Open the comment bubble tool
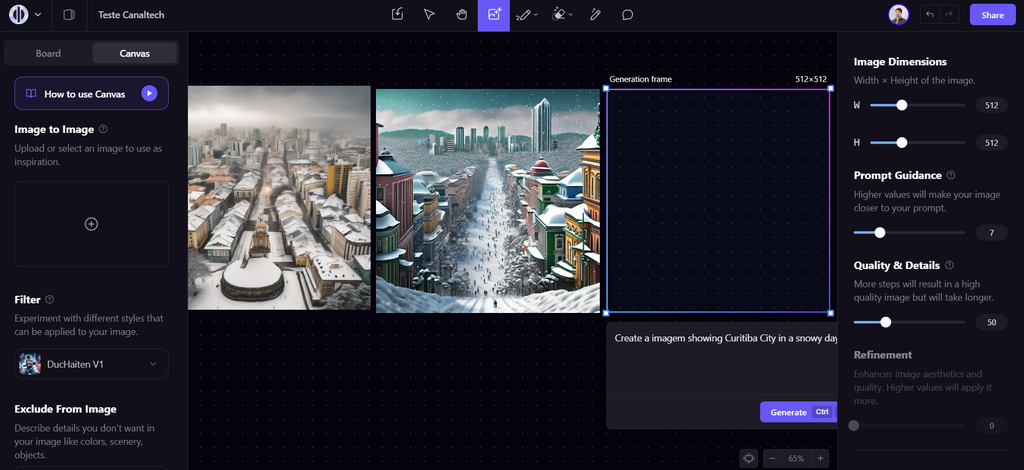This screenshot has width=1024, height=470. 628,15
